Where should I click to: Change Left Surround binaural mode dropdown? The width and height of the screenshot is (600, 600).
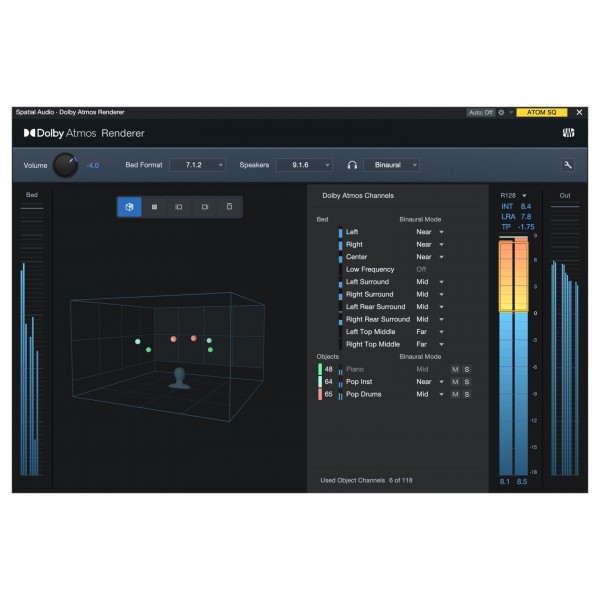[x=430, y=282]
